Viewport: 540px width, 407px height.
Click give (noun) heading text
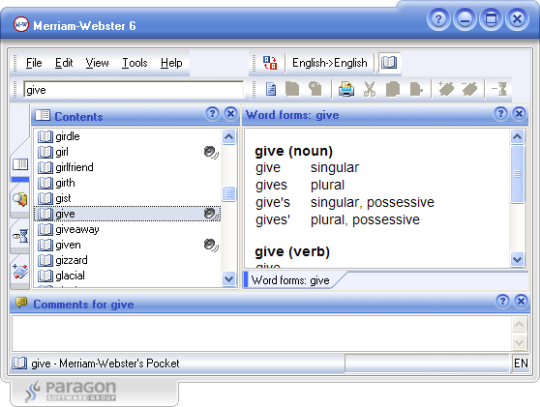(293, 151)
